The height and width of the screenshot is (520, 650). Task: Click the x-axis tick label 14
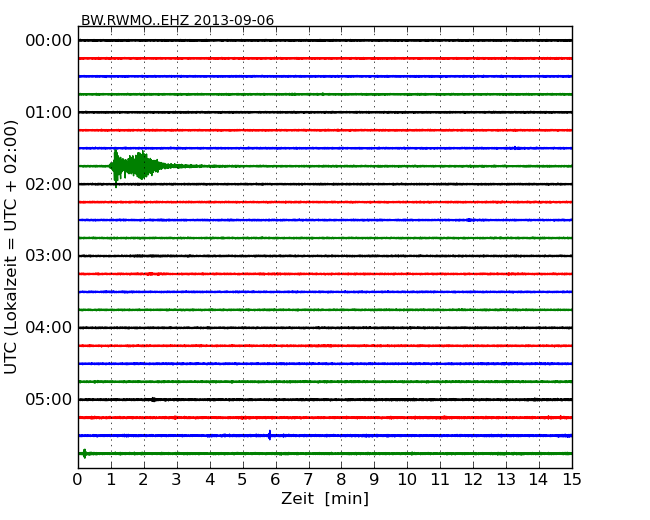click(539, 479)
